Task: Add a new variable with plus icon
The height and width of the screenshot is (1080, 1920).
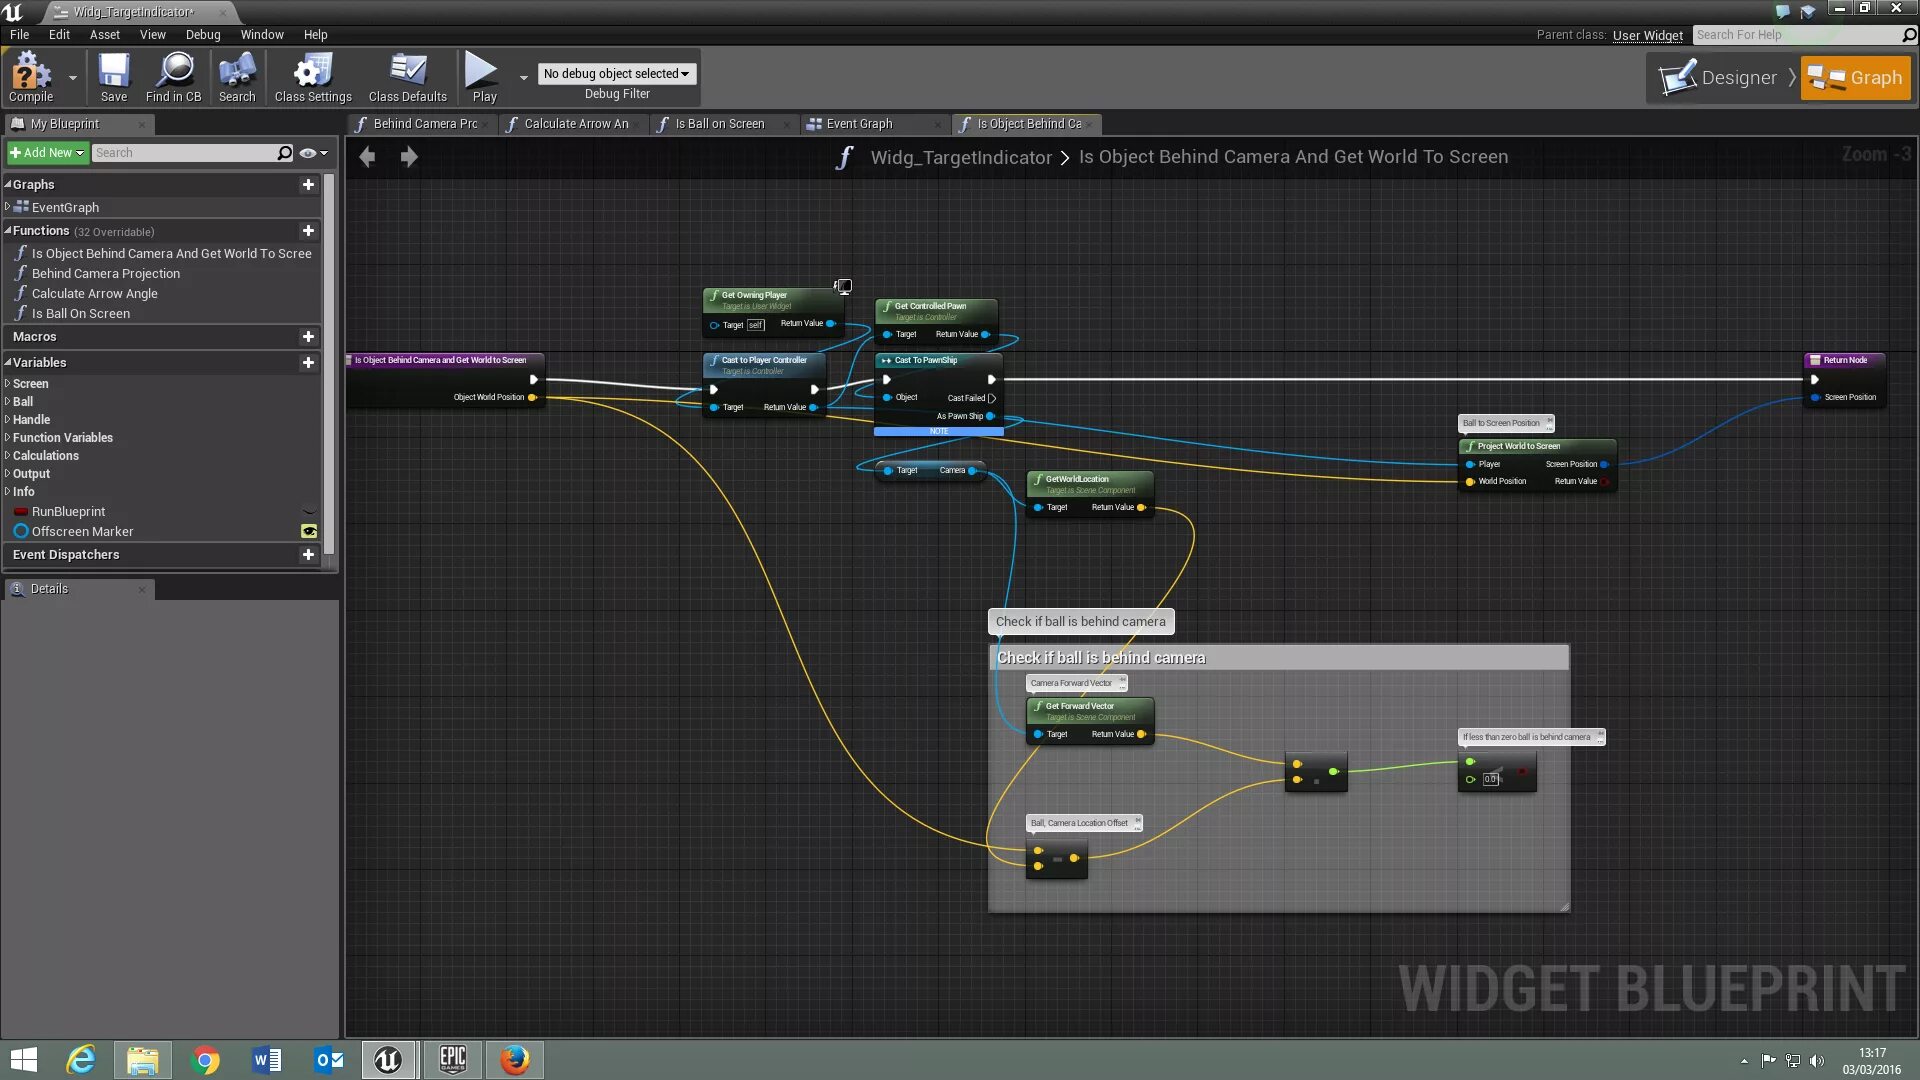Action: click(x=308, y=362)
